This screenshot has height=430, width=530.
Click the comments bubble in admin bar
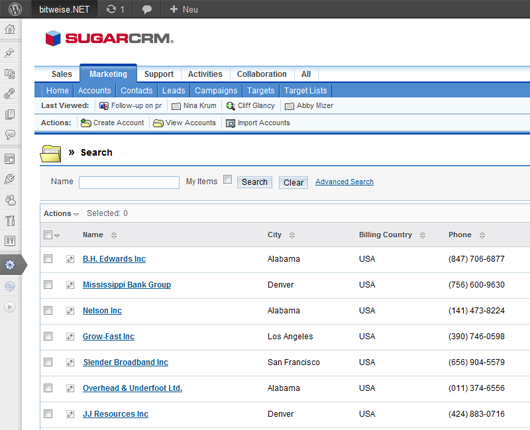click(146, 9)
